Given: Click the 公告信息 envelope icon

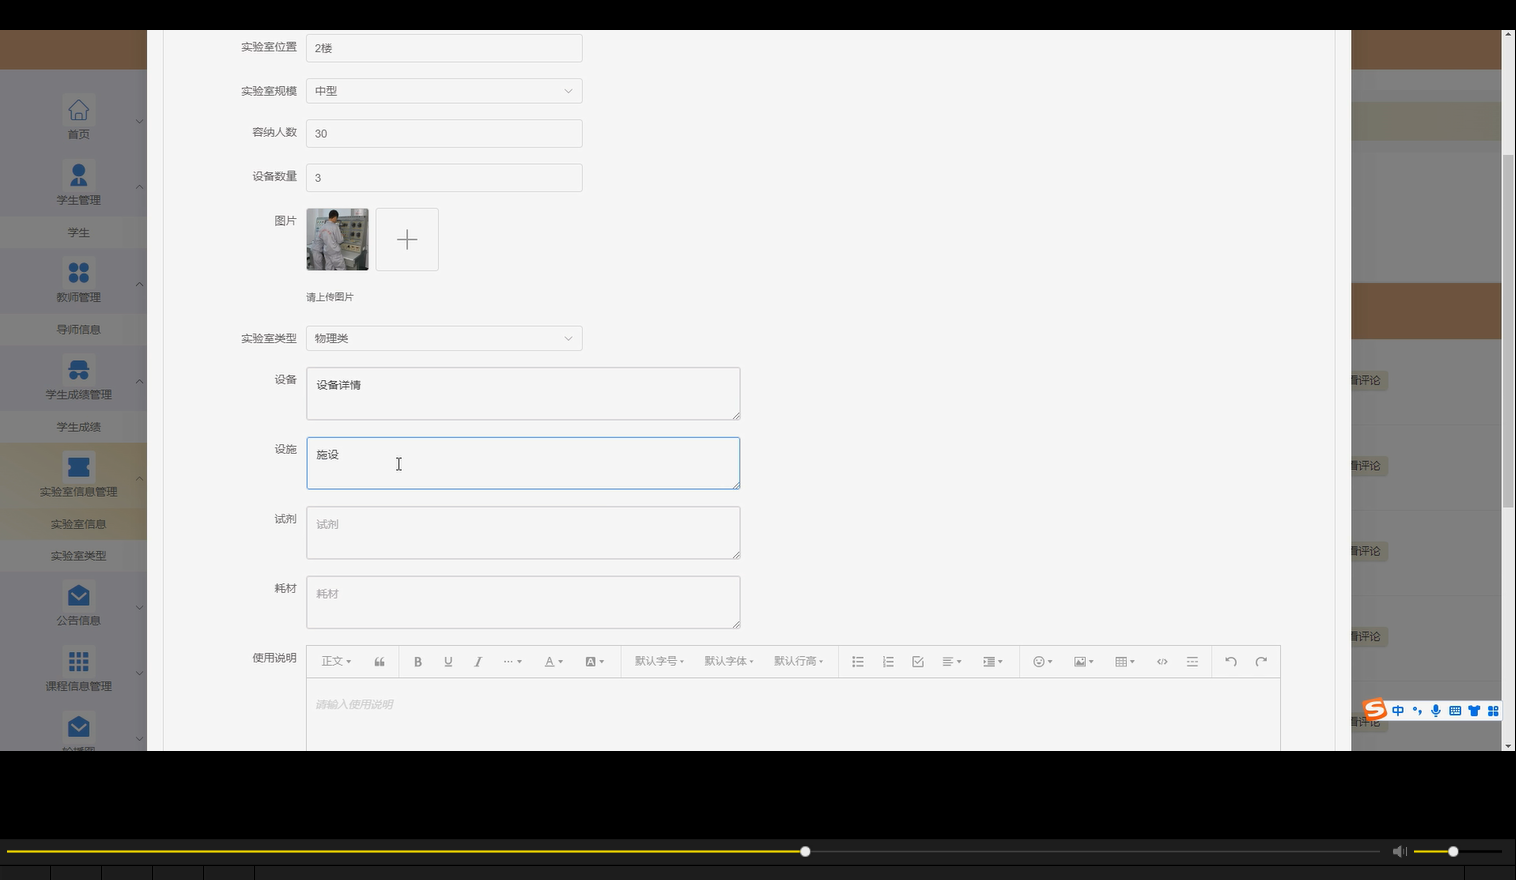Looking at the screenshot, I should [78, 596].
